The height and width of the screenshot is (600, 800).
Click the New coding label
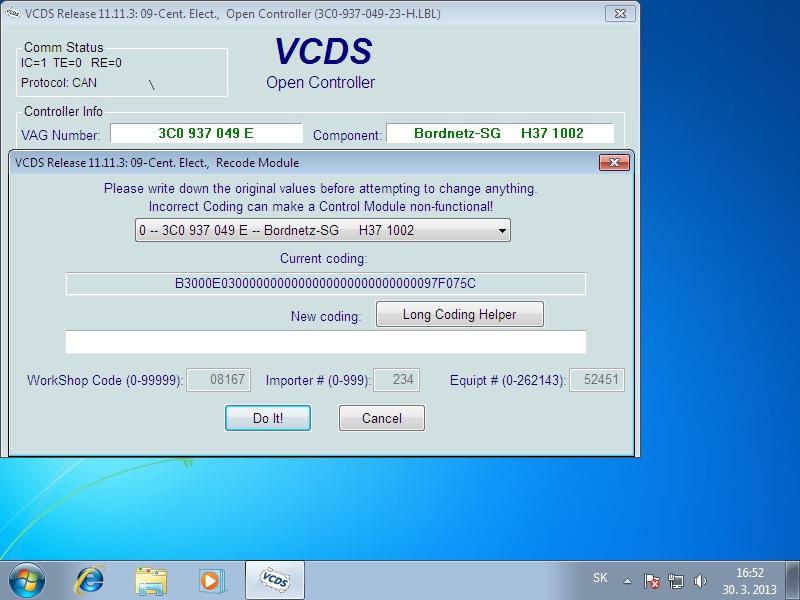click(x=326, y=316)
